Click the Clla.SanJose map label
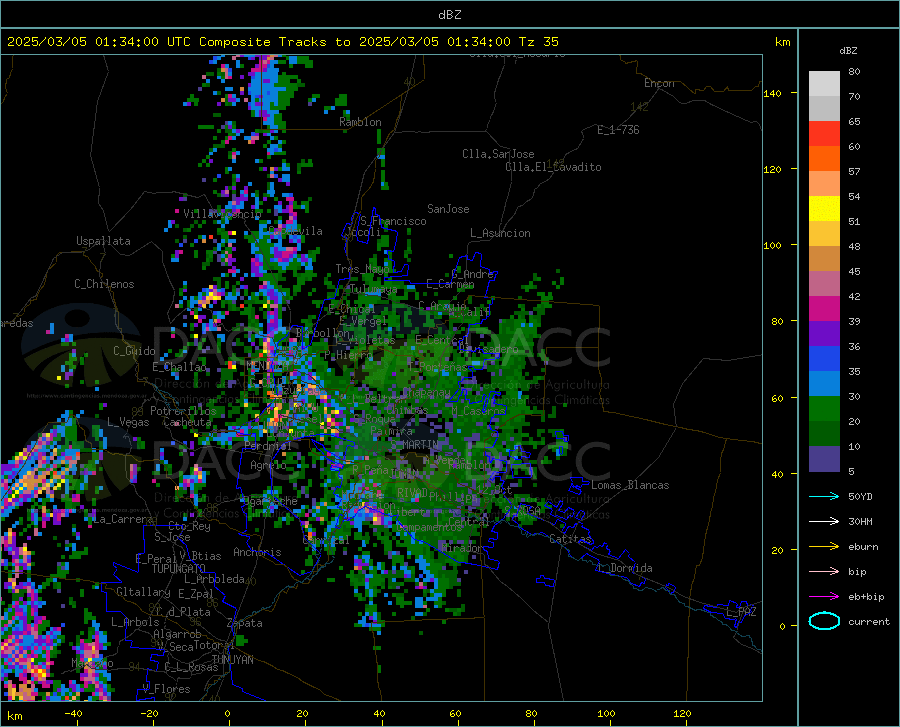900x727 pixels. [498, 154]
